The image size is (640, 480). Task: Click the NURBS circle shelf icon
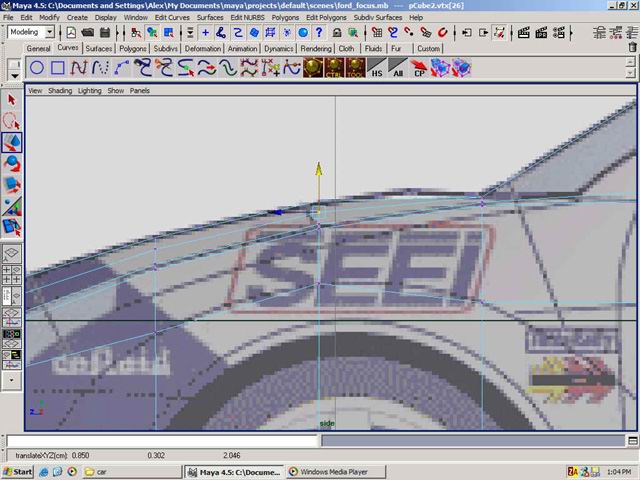point(37,68)
